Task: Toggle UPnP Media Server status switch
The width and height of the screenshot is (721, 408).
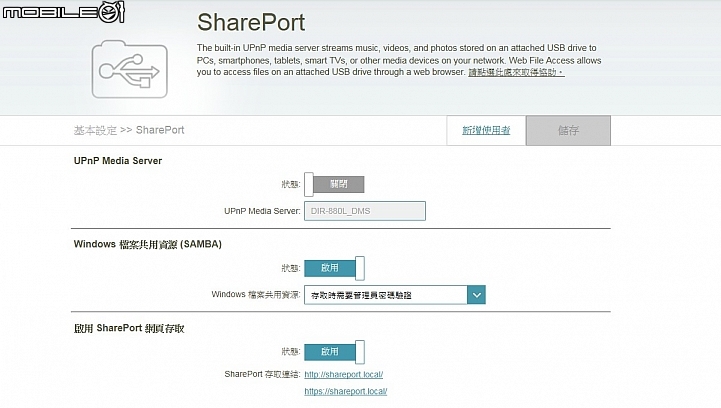Action: point(334,184)
